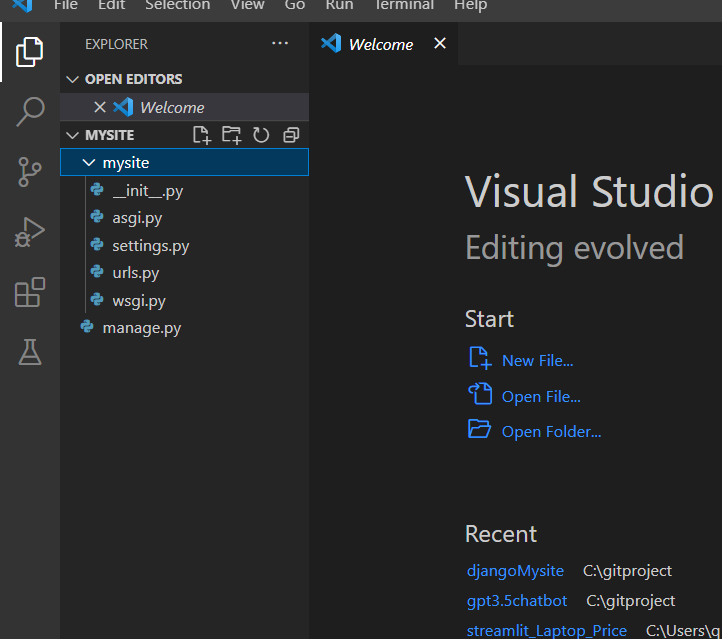
Task: Click the New File... link
Action: click(x=537, y=360)
